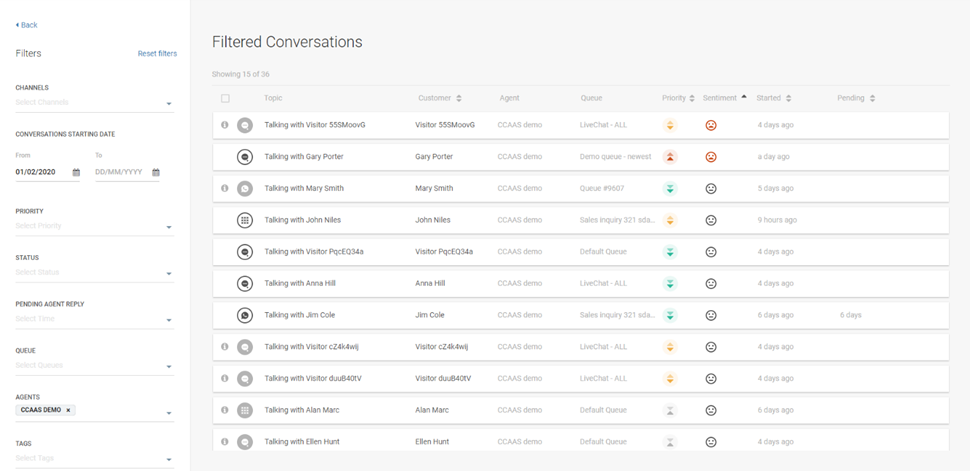Screen dimensions: 970x471
Task: Remove the CCAAS DEMO agent chip
Action: (68, 410)
